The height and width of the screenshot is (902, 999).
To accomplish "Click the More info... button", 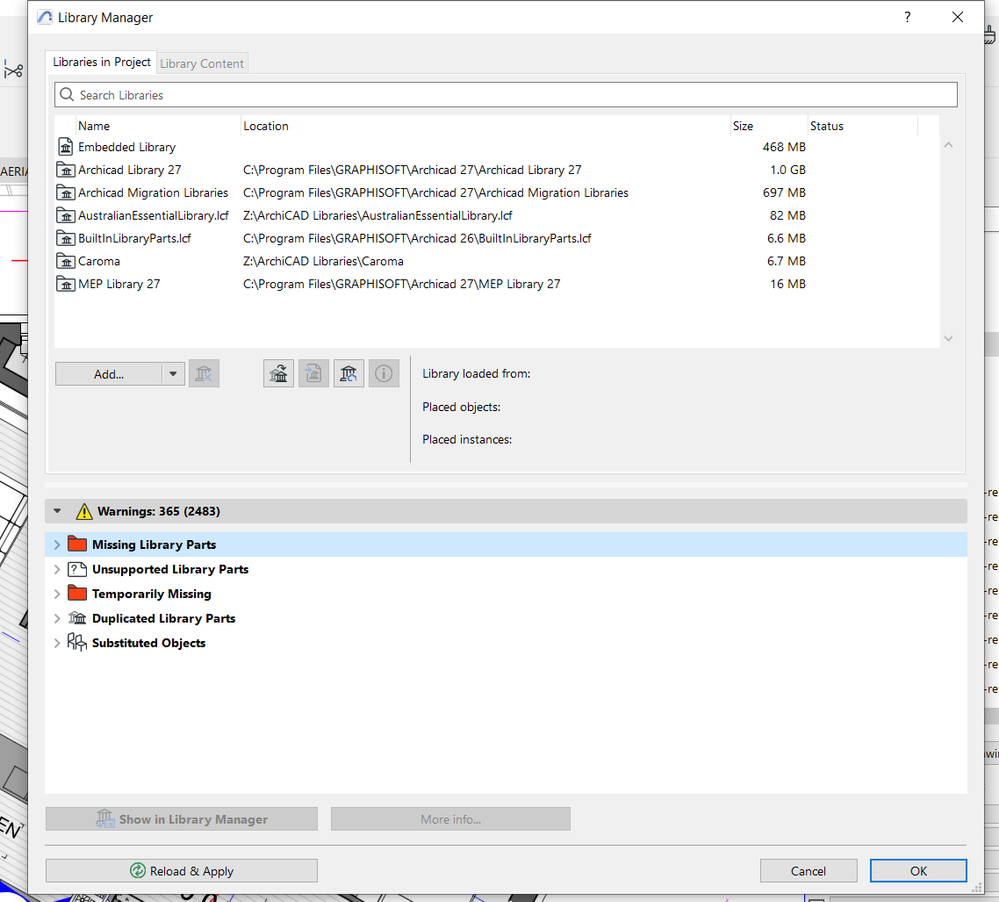I will click(450, 819).
